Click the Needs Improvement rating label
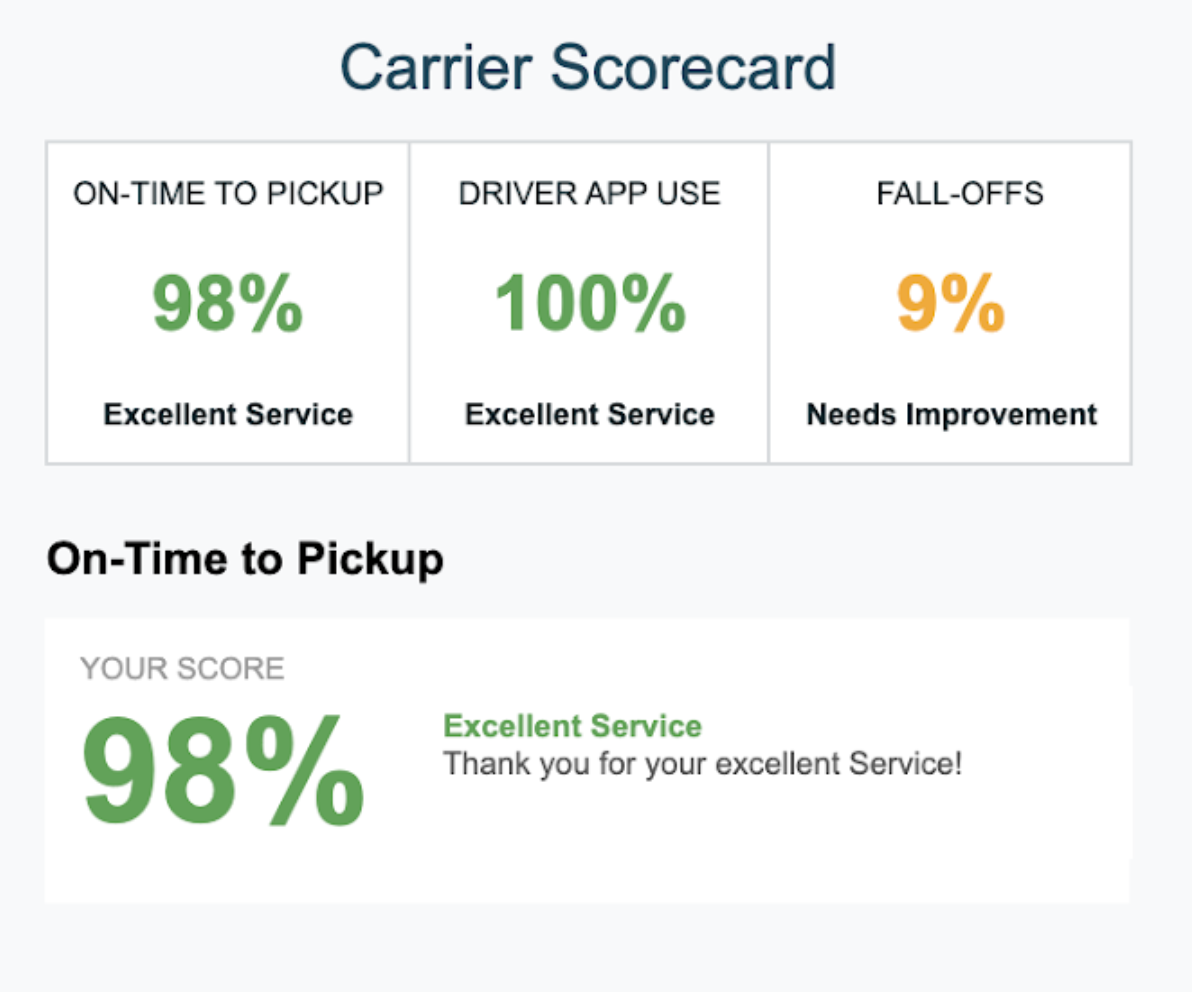The width and height of the screenshot is (1192, 992). [x=951, y=414]
